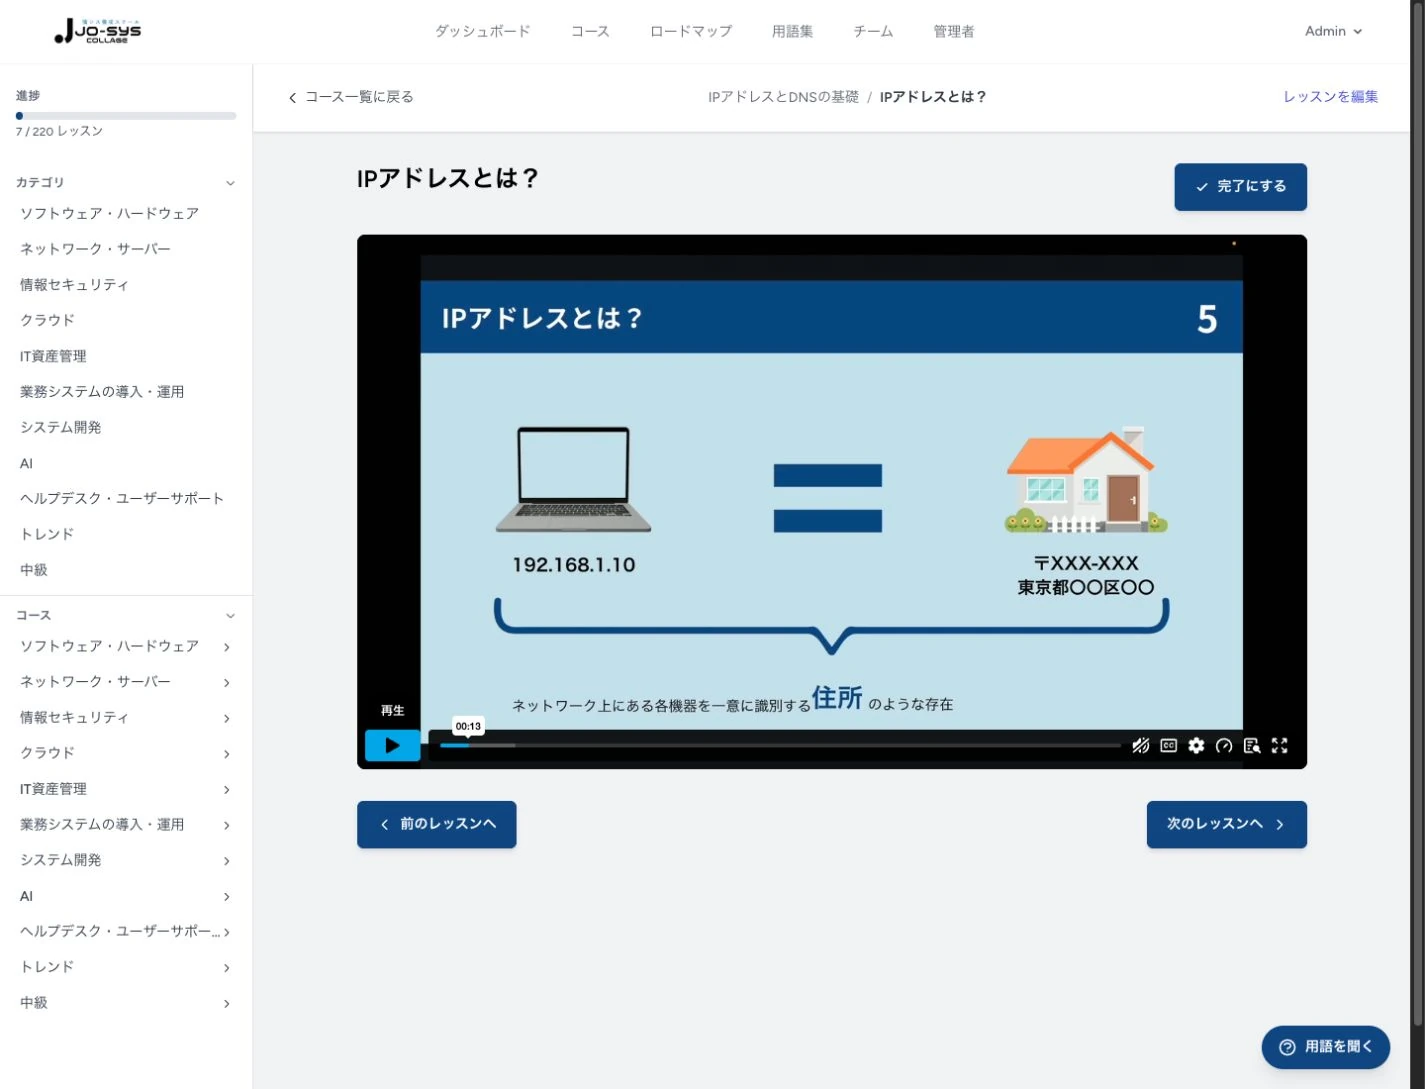Seek on the video progress bar
Screen dimensions: 1425x1089
(780, 745)
